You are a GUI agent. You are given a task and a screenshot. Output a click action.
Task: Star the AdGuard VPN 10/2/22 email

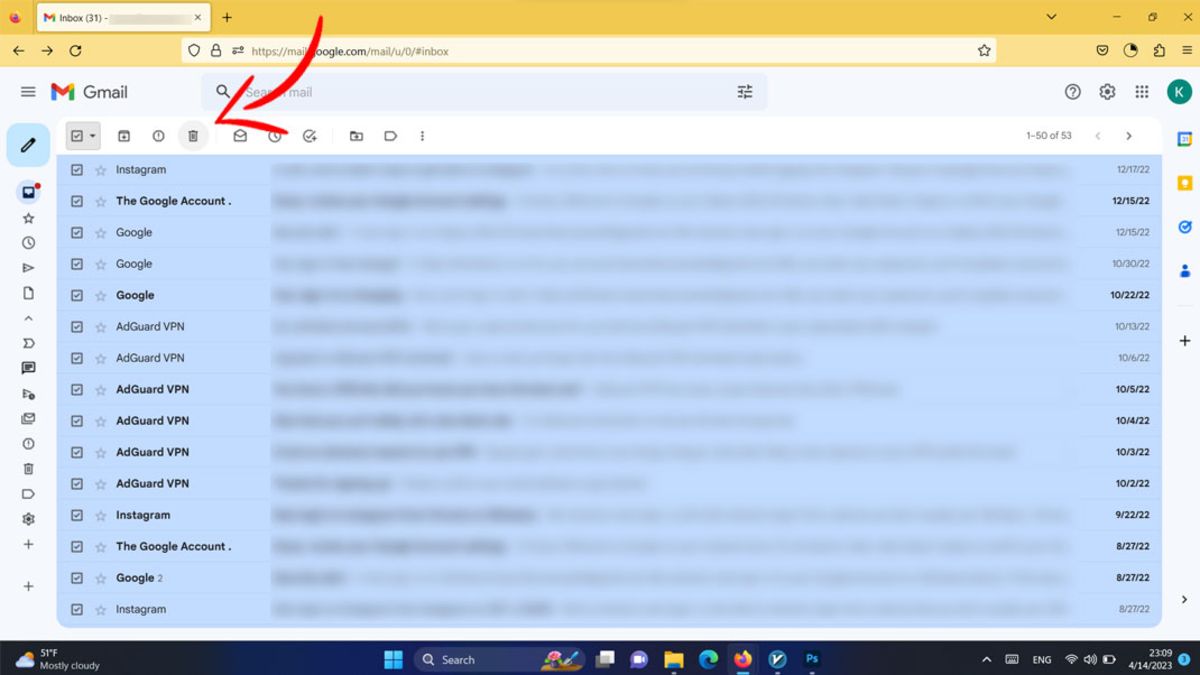point(100,484)
